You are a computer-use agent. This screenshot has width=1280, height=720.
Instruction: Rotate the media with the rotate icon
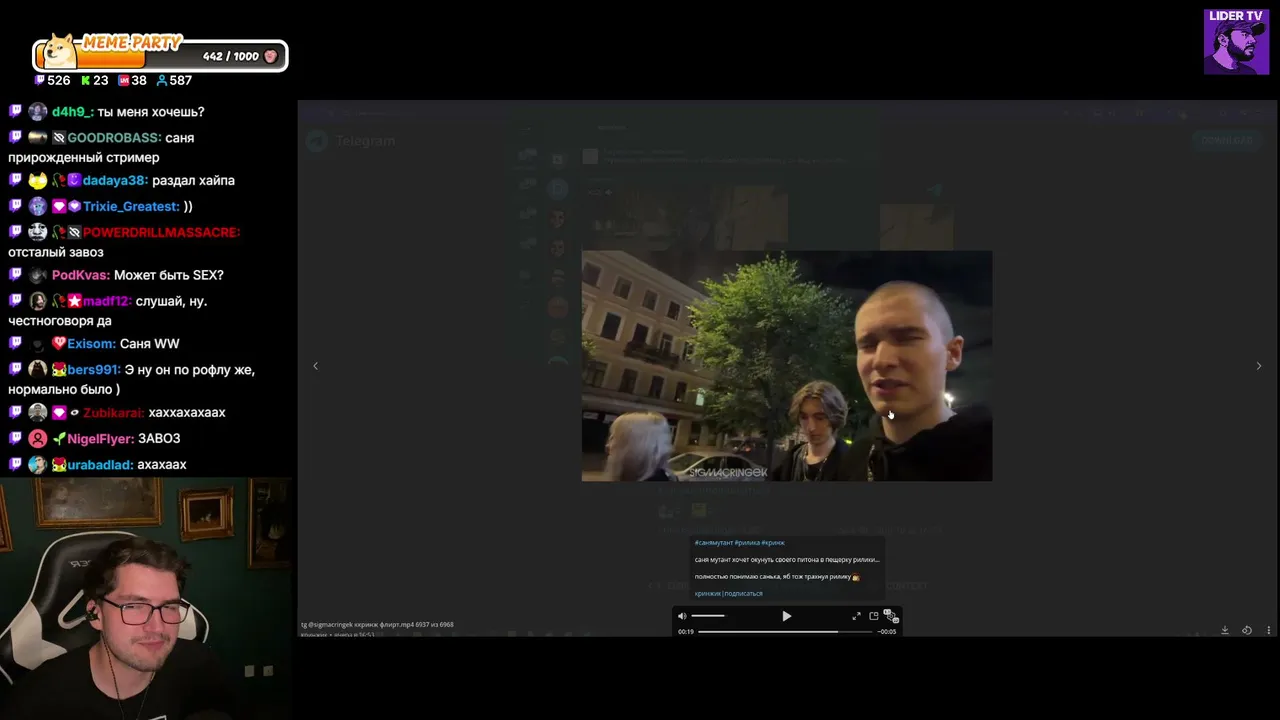click(x=1247, y=630)
